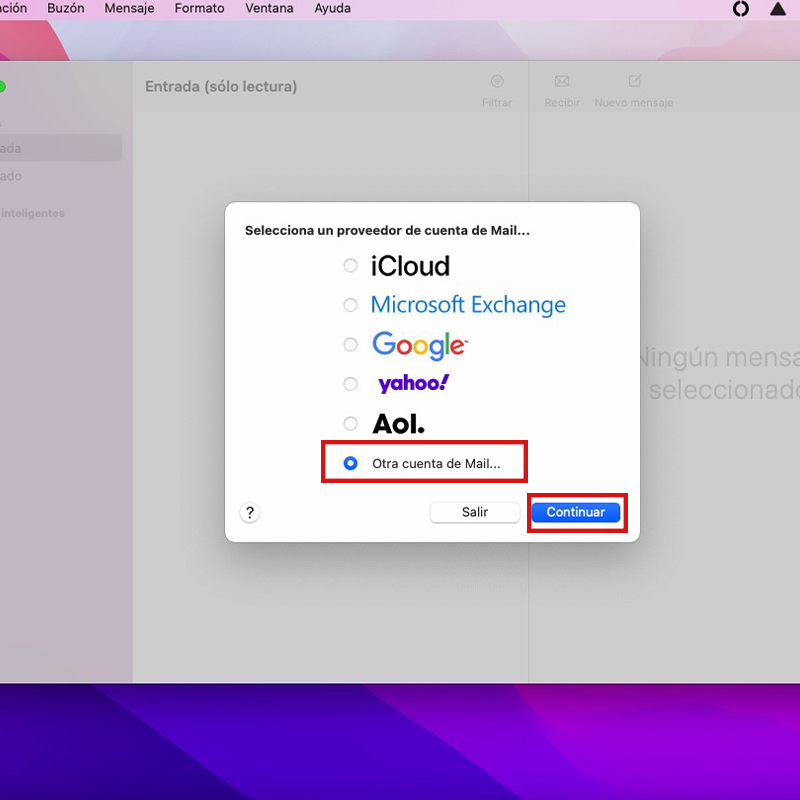Click the triangle menu bar status icon
The image size is (800, 800).
point(778,9)
